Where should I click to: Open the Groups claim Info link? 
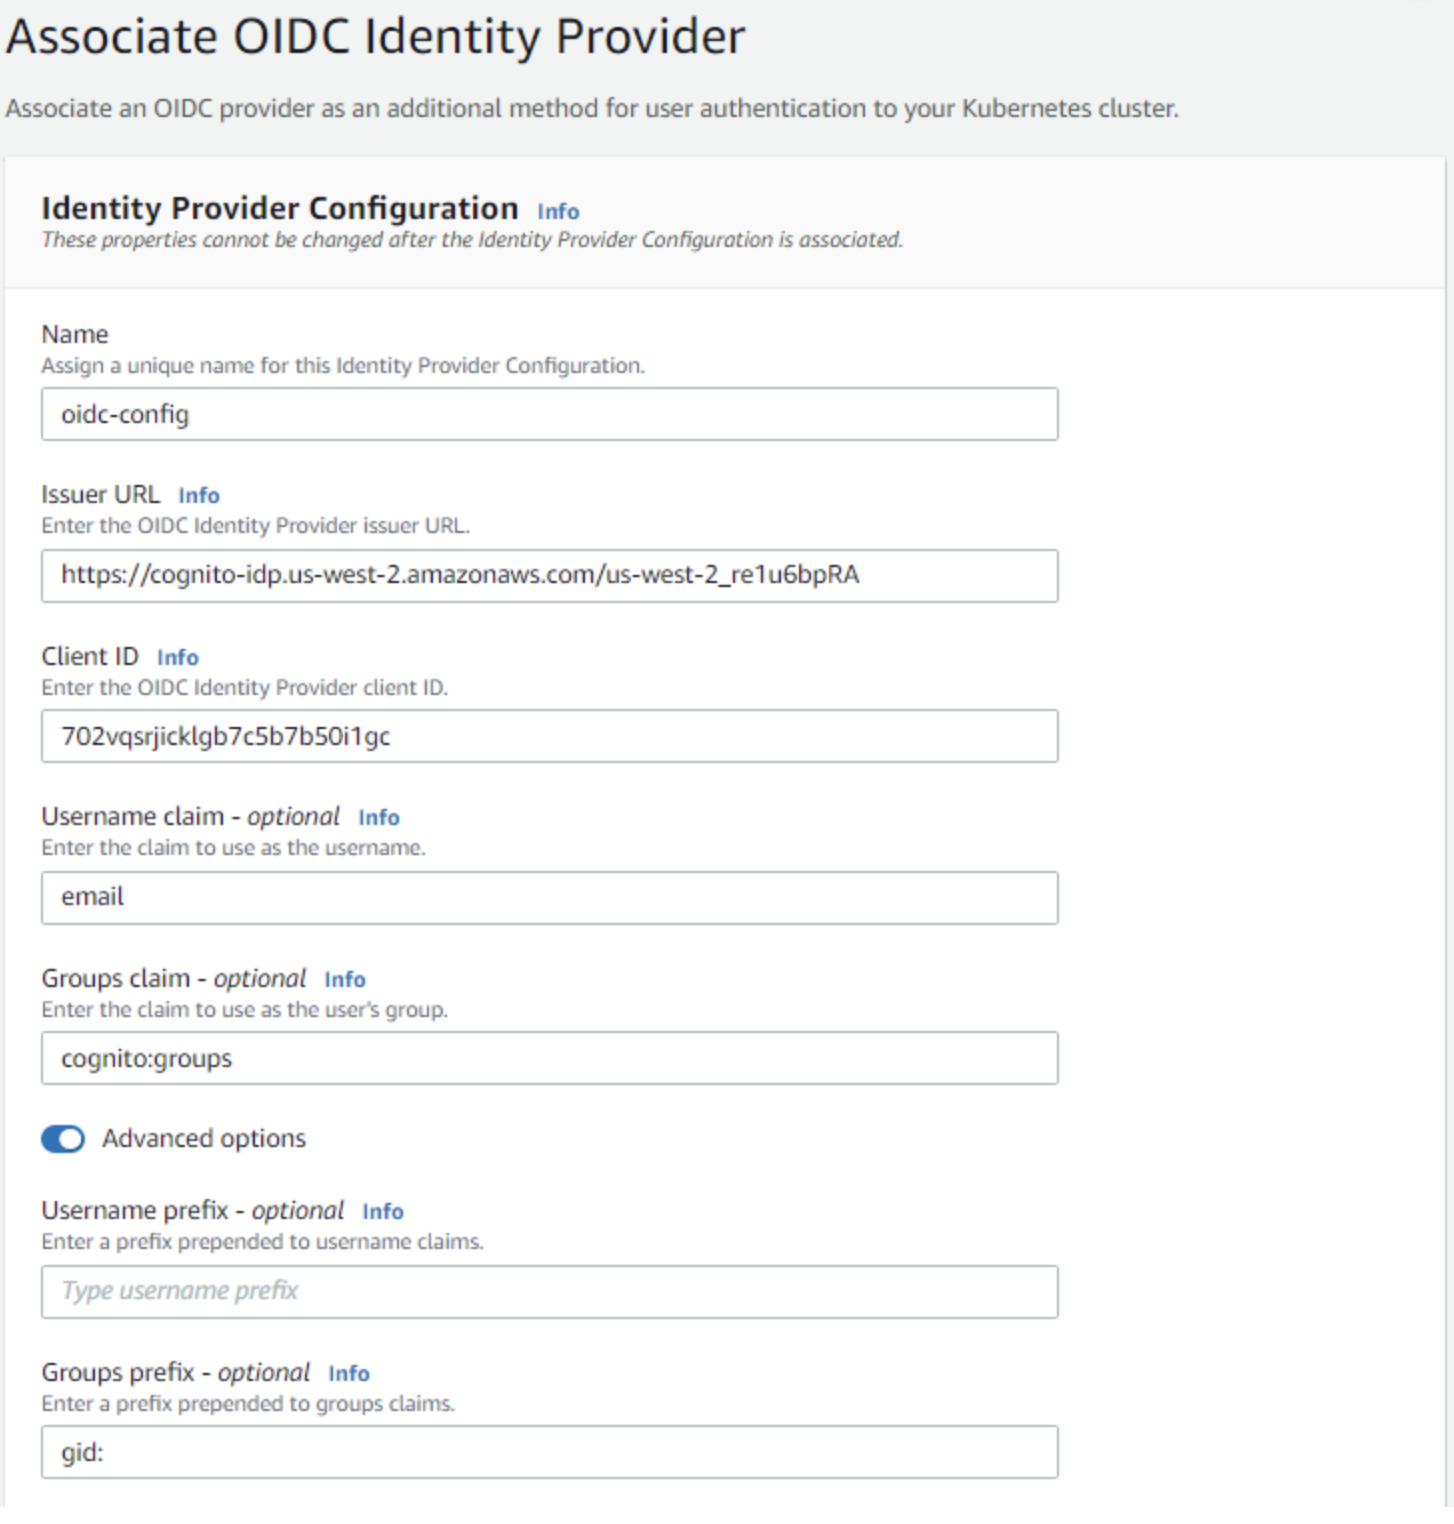pos(347,979)
